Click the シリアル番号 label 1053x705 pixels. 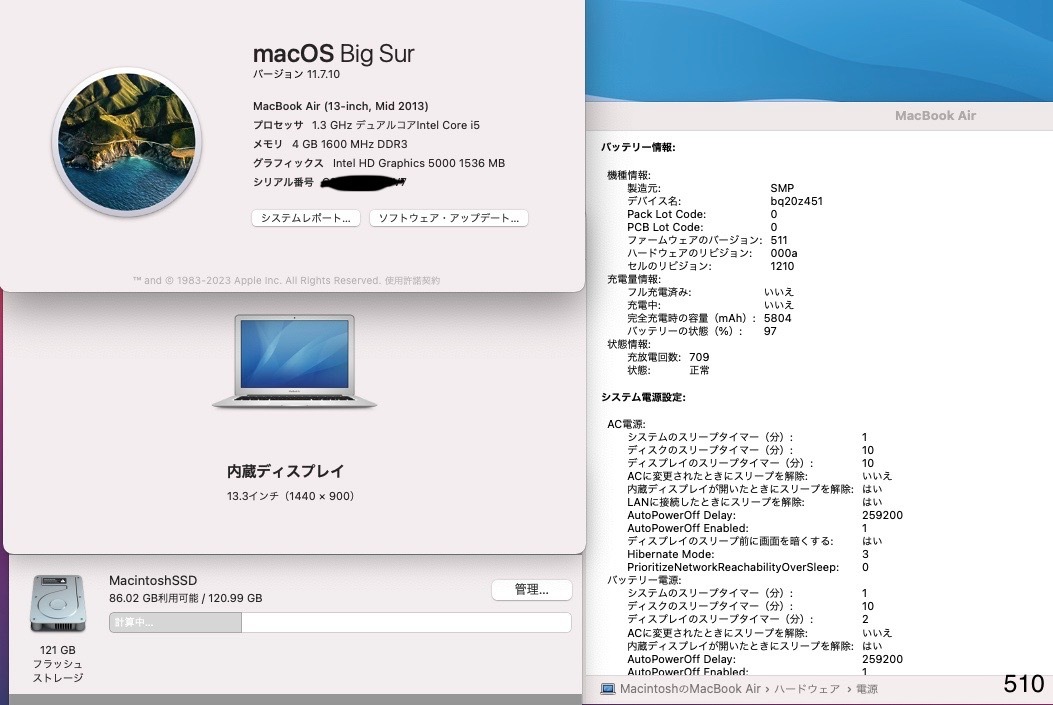(x=283, y=182)
